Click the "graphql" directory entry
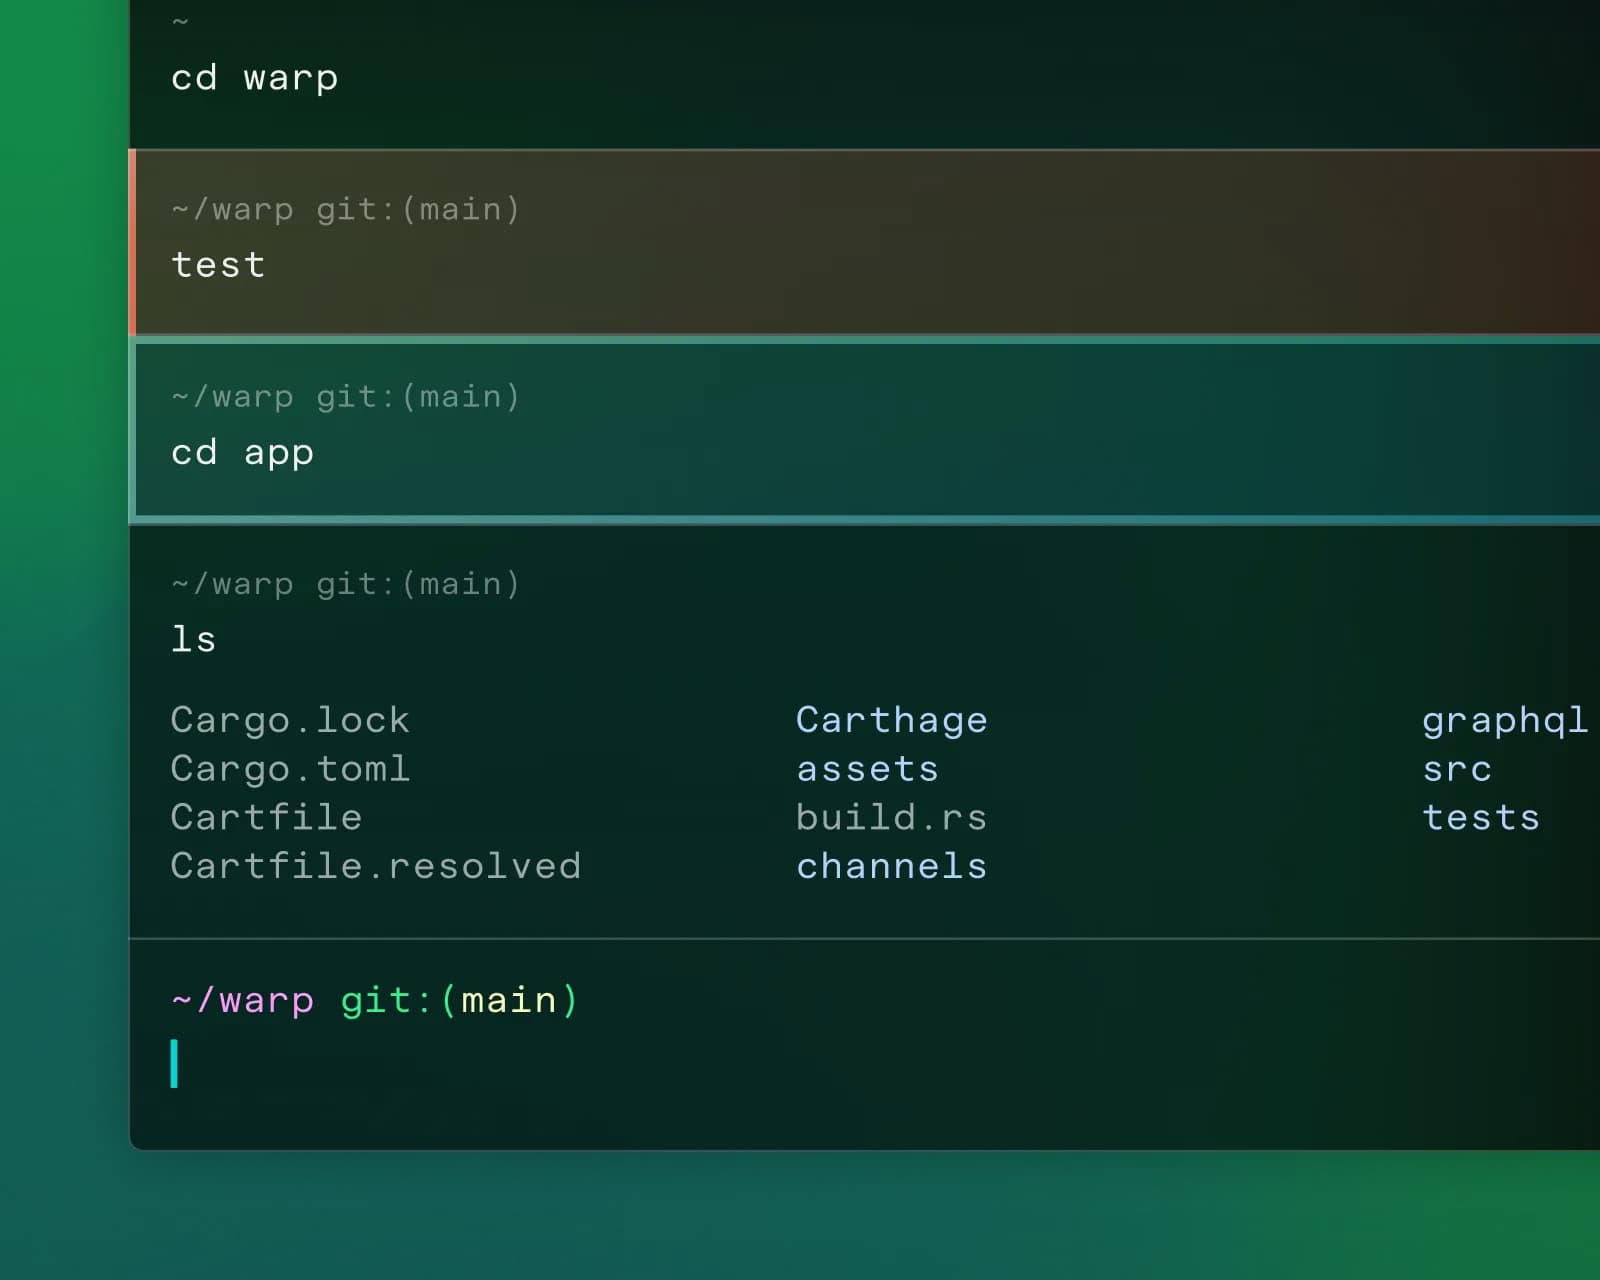Screen dimensions: 1600x1280 click(x=1505, y=719)
